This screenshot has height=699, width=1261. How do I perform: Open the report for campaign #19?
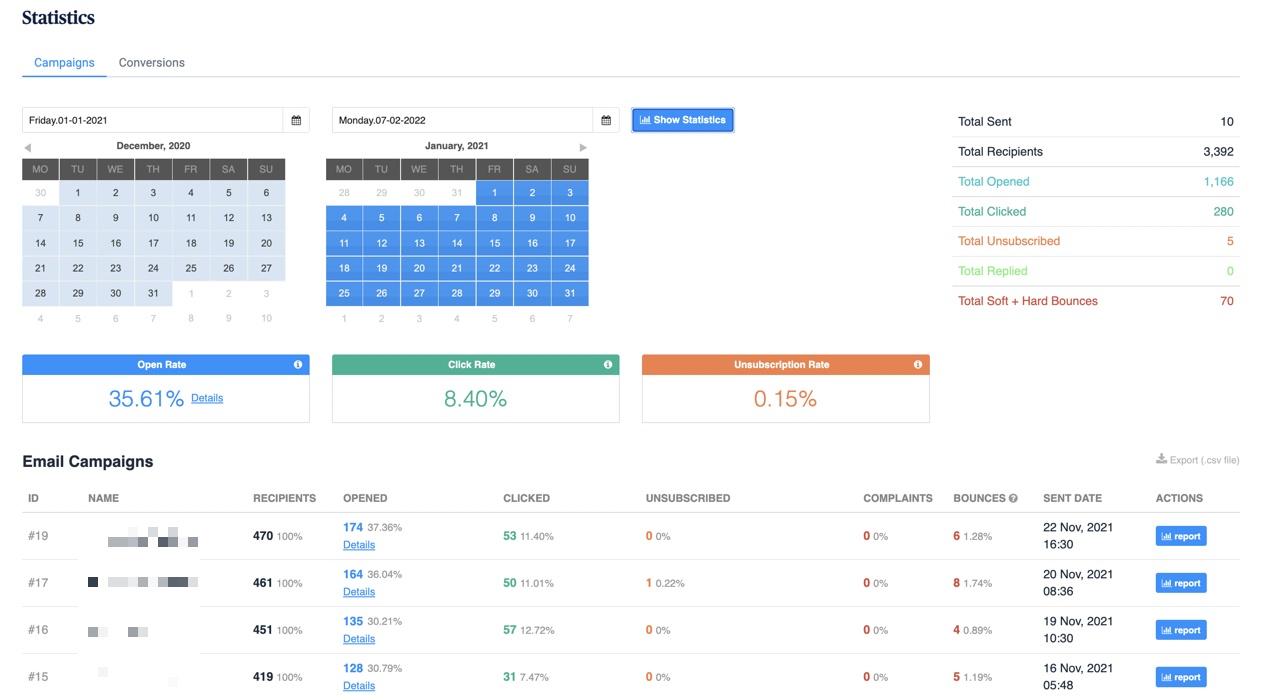pos(1181,536)
